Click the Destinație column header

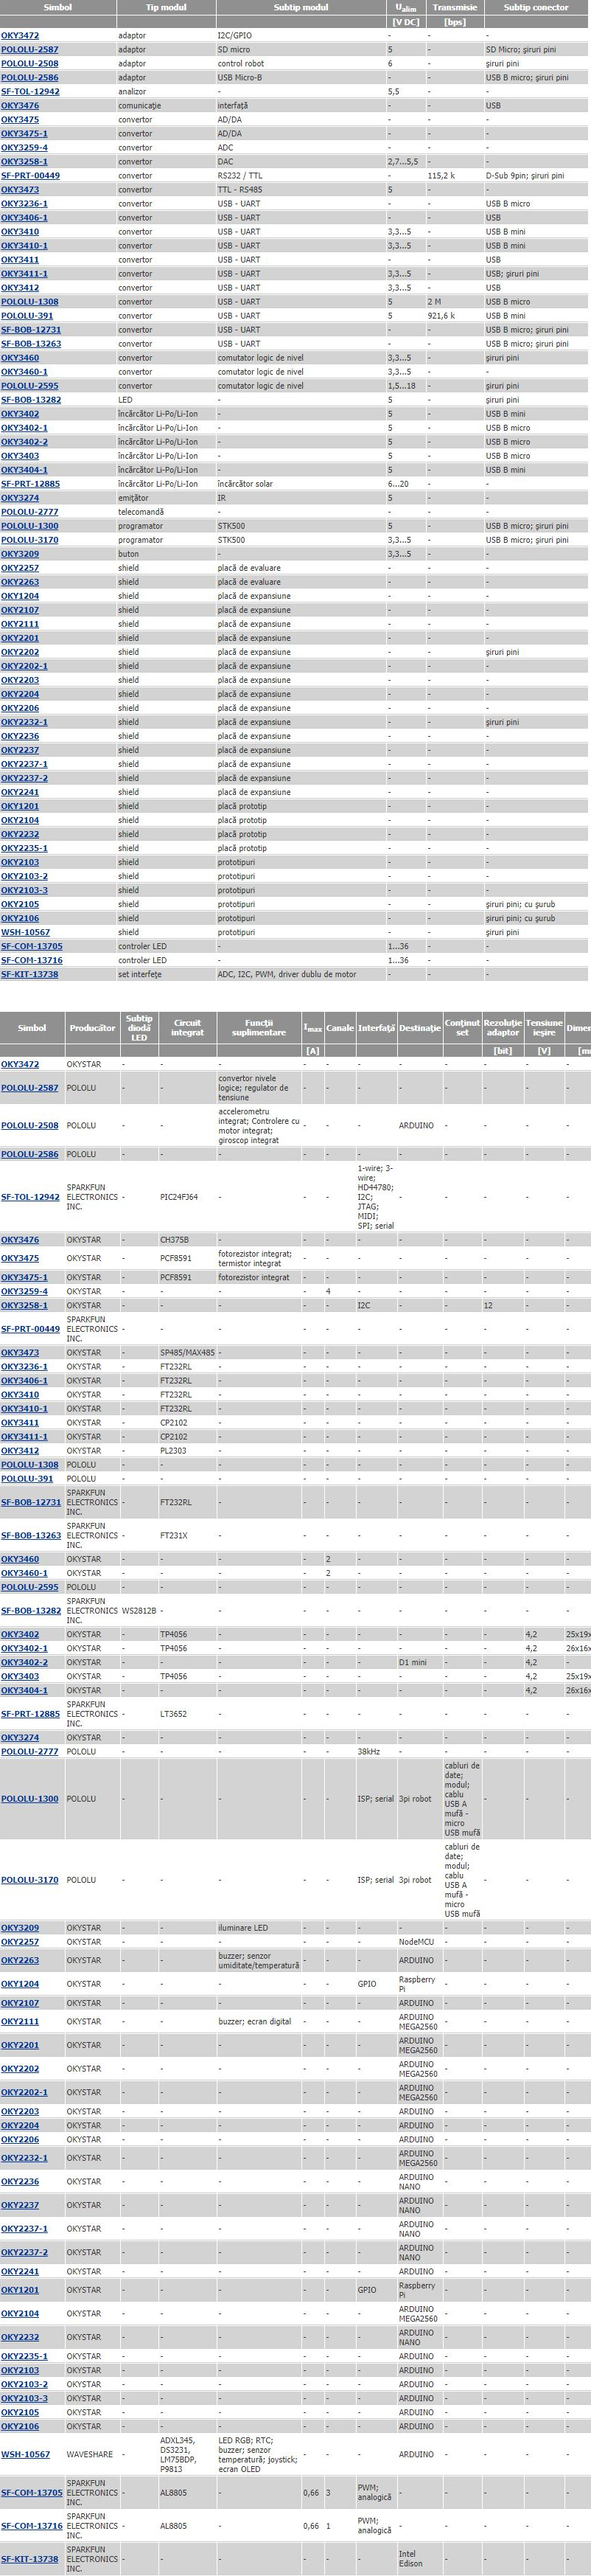pos(420,1028)
